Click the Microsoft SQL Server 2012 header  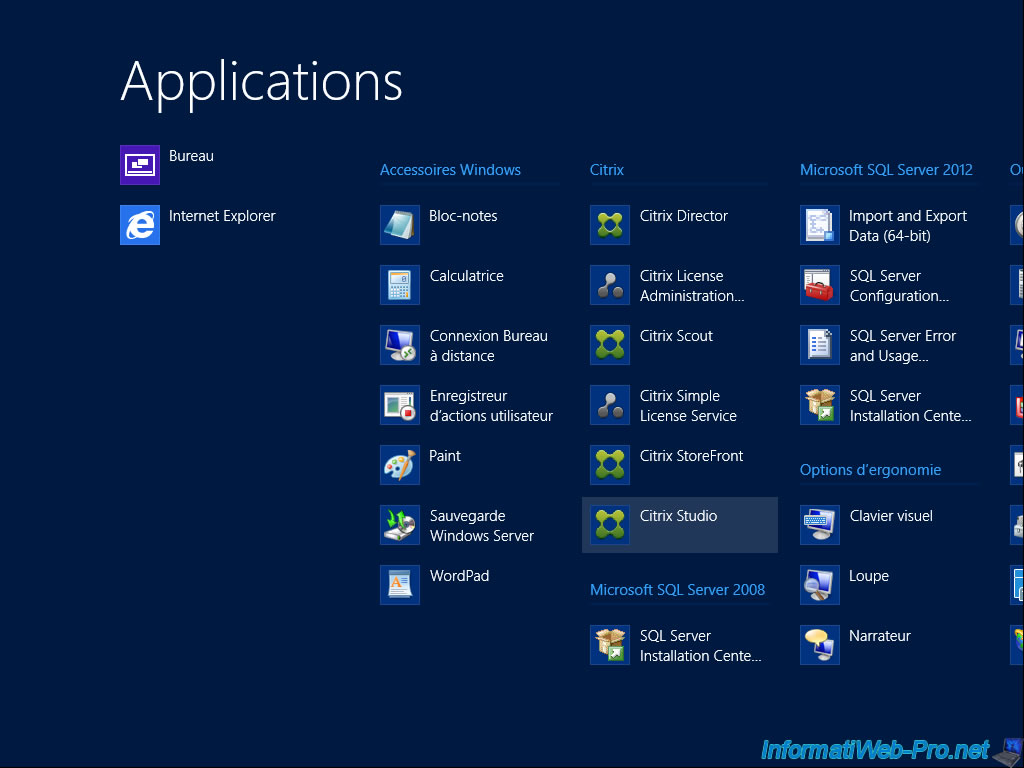[886, 170]
